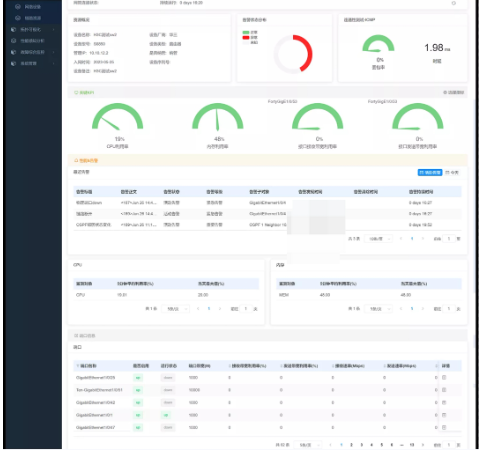The height and width of the screenshot is (450, 481).
Task: Click the 'CPU' row in the CPU table
Action: pyautogui.click(x=166, y=295)
